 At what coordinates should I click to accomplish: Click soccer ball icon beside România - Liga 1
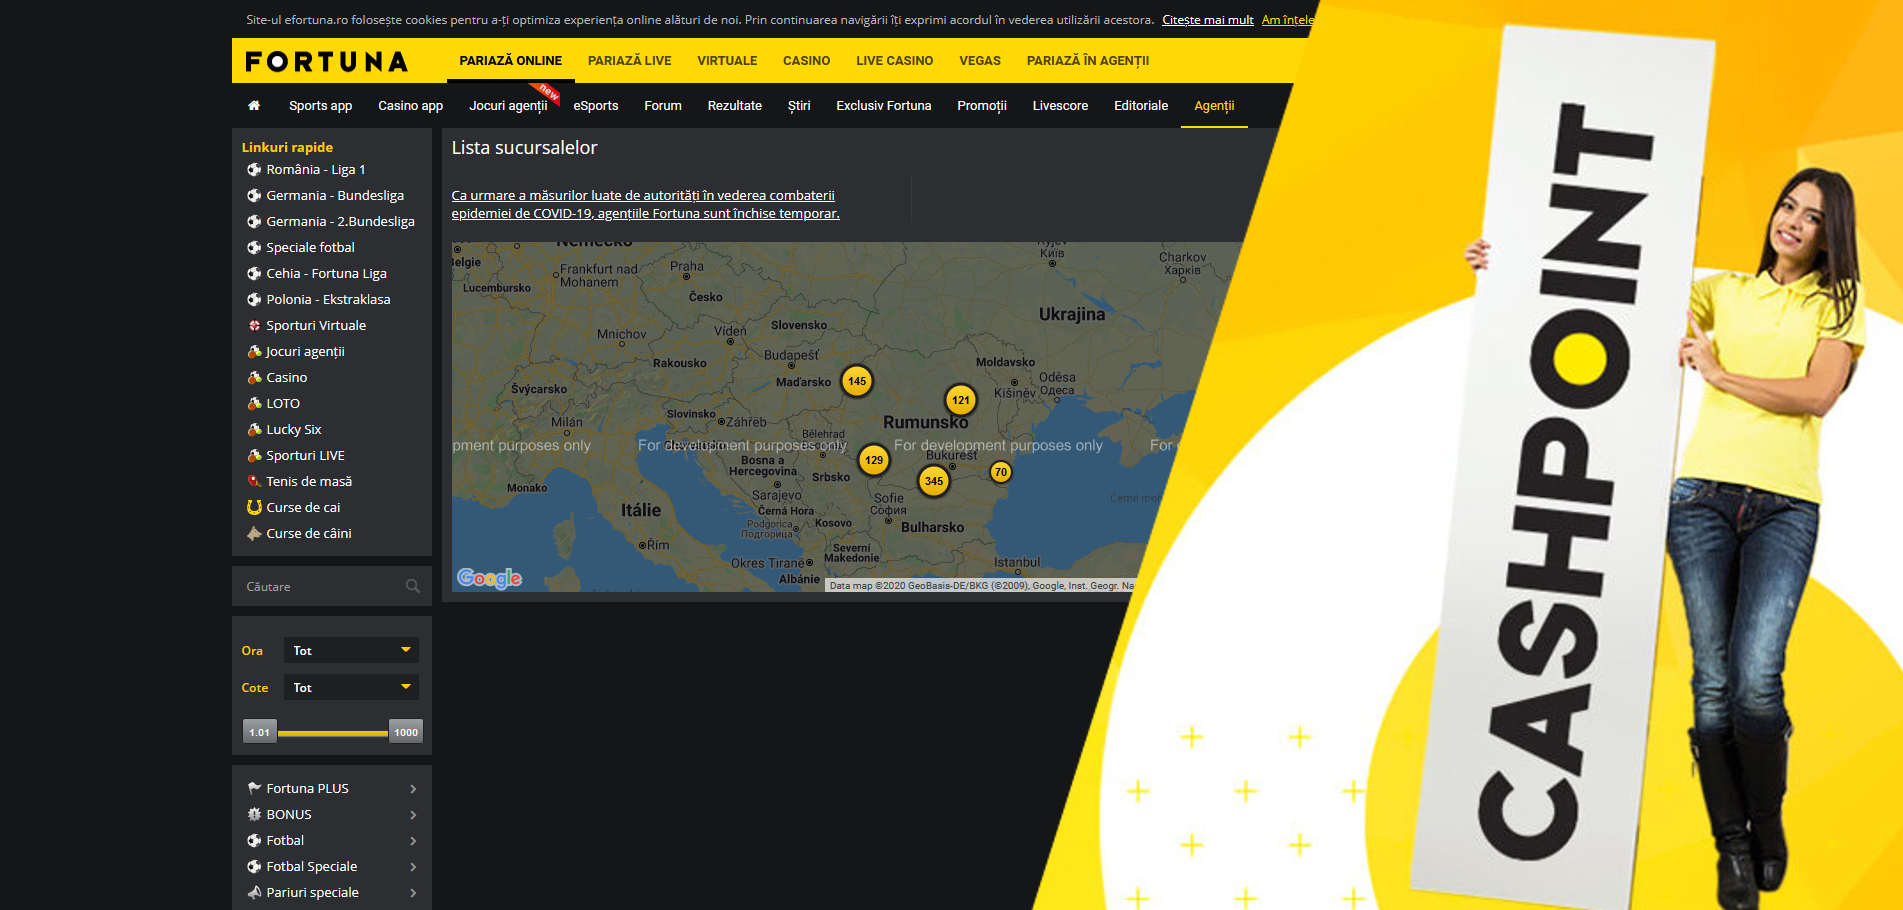[254, 170]
